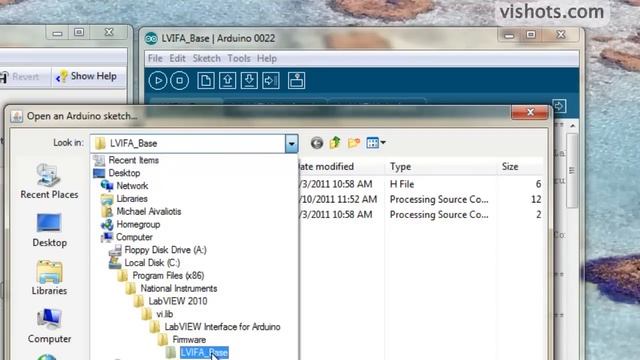Click the Arduino Upload to board icon

point(271,80)
